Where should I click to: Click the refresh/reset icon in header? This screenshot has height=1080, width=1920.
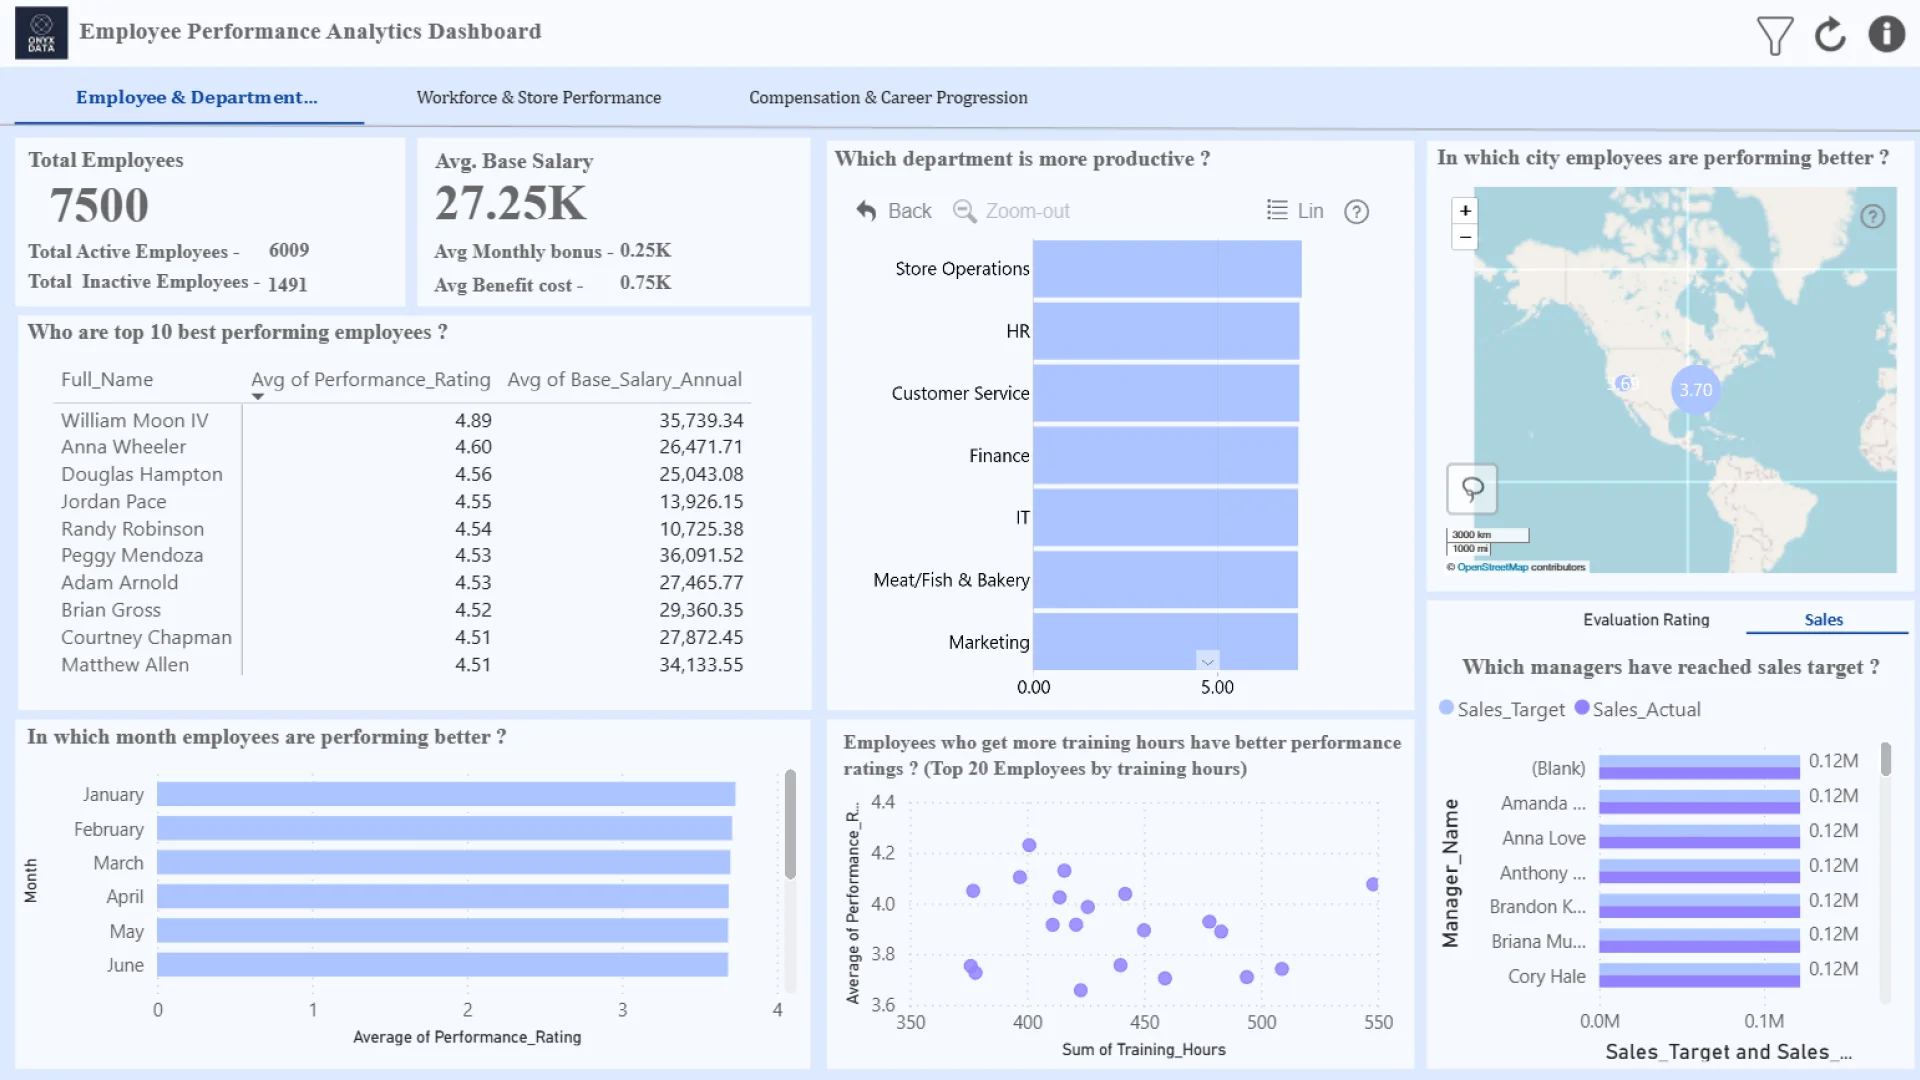click(x=1830, y=35)
